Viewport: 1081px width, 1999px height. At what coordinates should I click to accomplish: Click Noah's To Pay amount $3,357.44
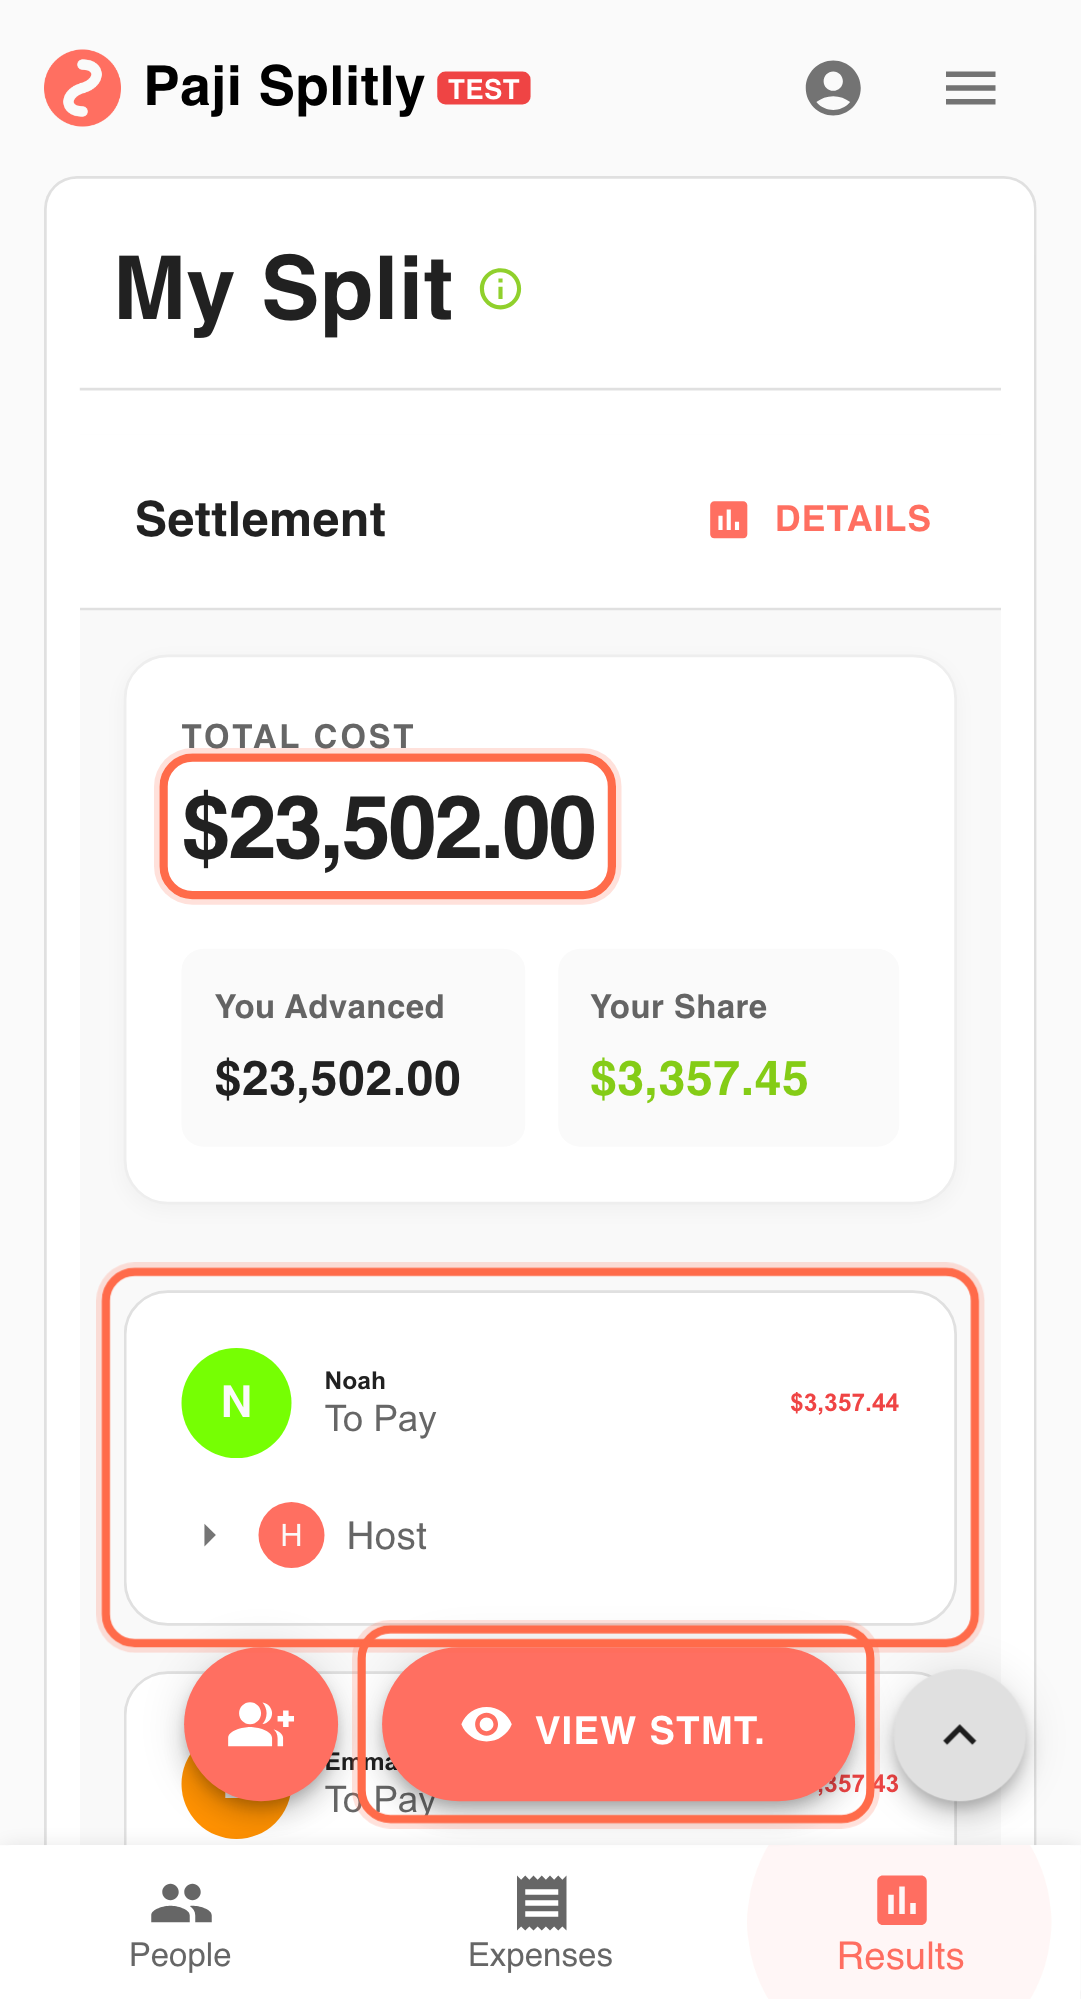pyautogui.click(x=844, y=1403)
